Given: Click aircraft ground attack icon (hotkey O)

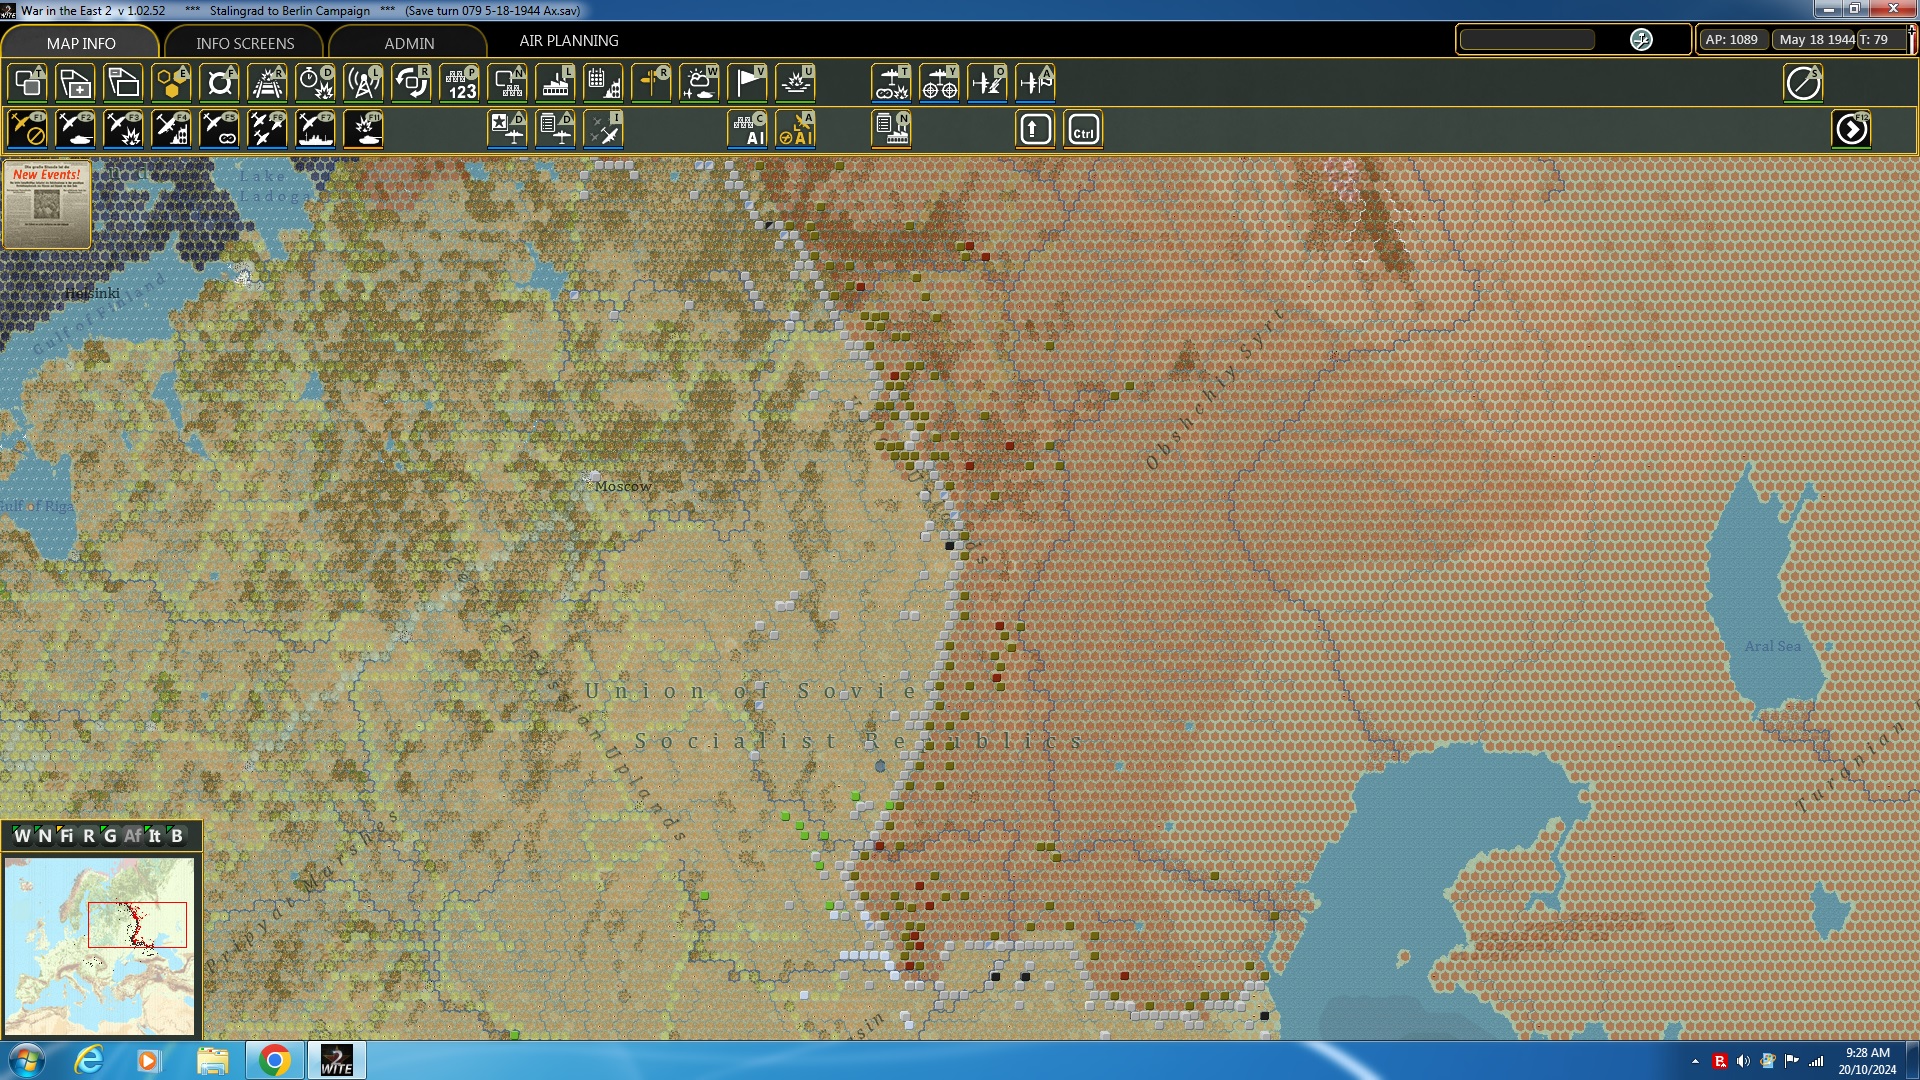Looking at the screenshot, I should coord(987,83).
